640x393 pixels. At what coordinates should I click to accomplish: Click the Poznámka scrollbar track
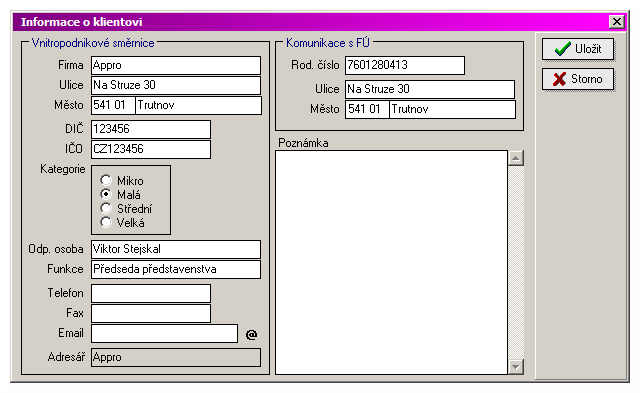point(516,262)
